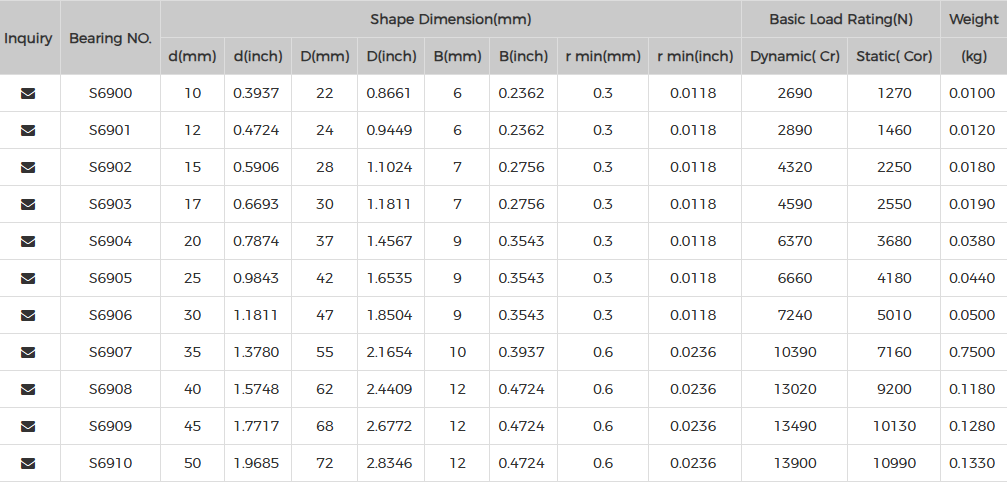This screenshot has width=1007, height=482.
Task: Select the inquiry envelope for S6908
Action: [28, 389]
